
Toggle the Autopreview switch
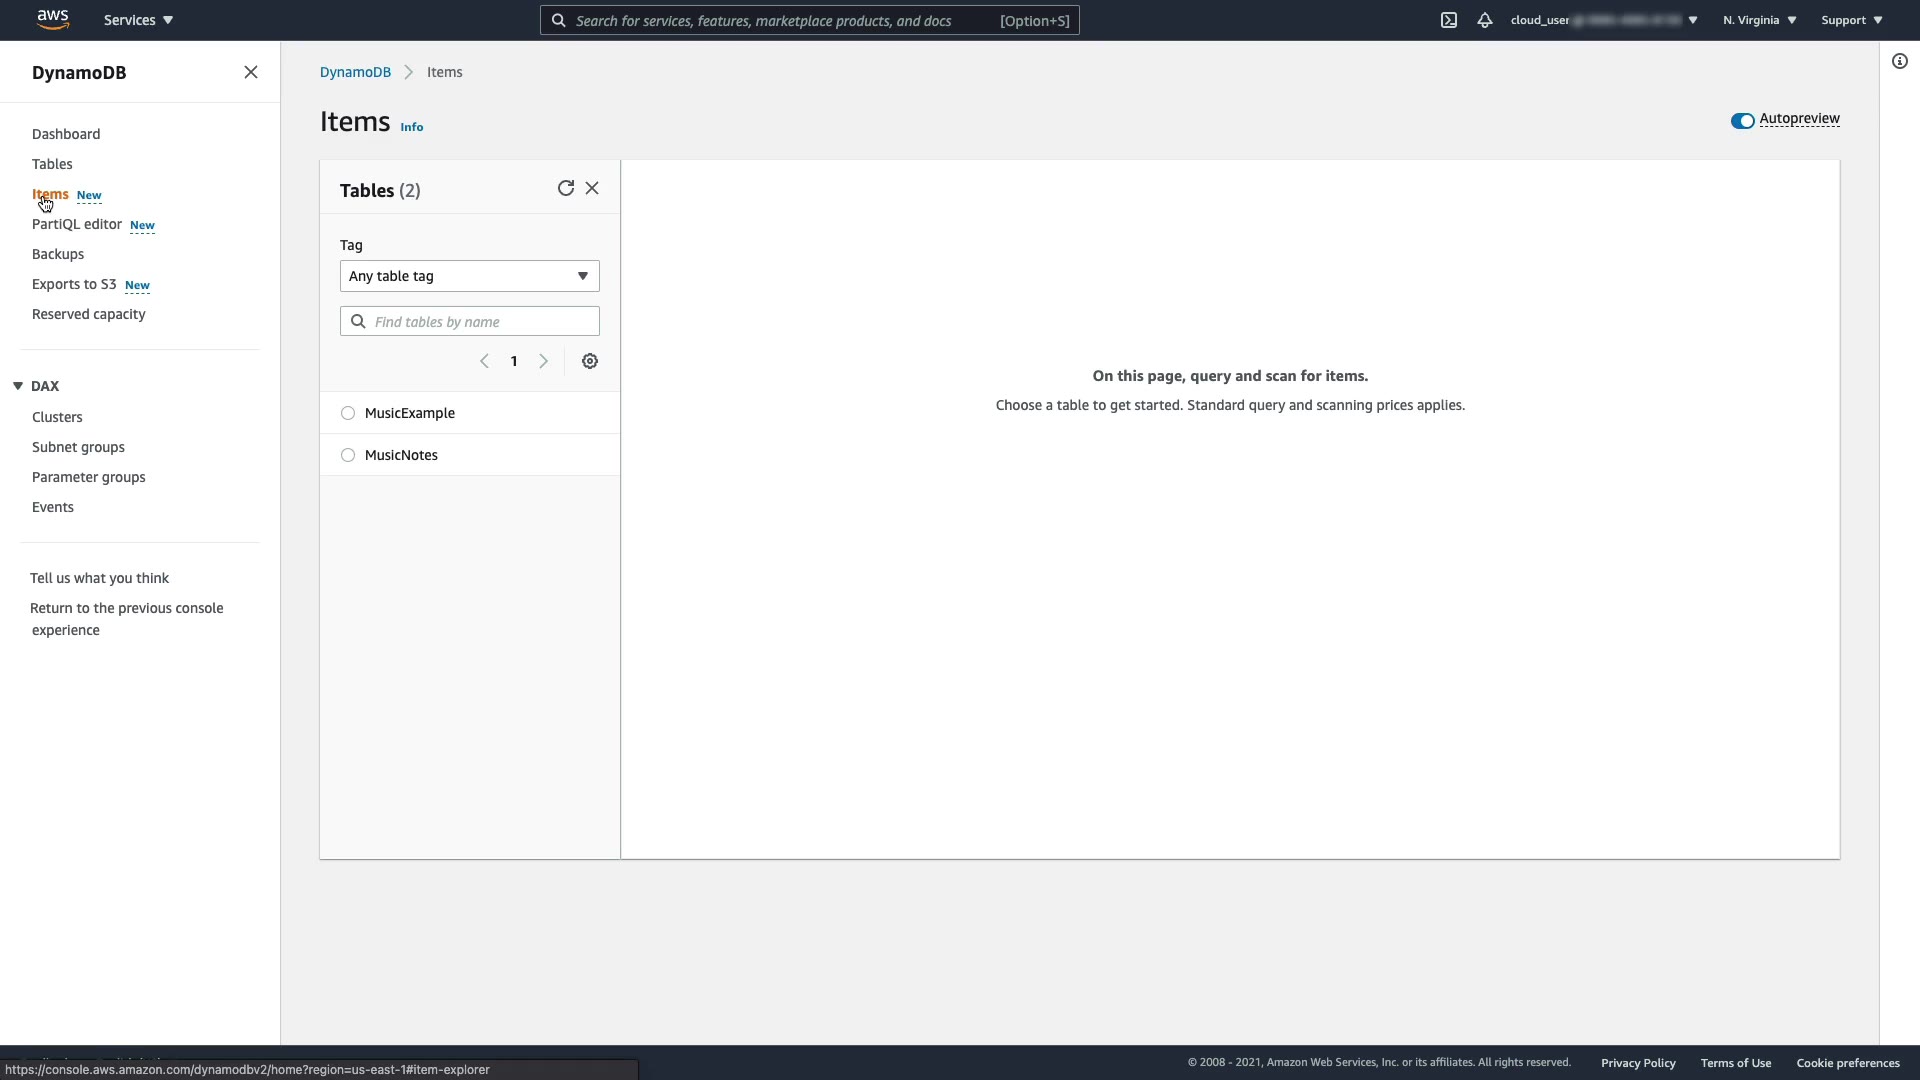(x=1742, y=120)
